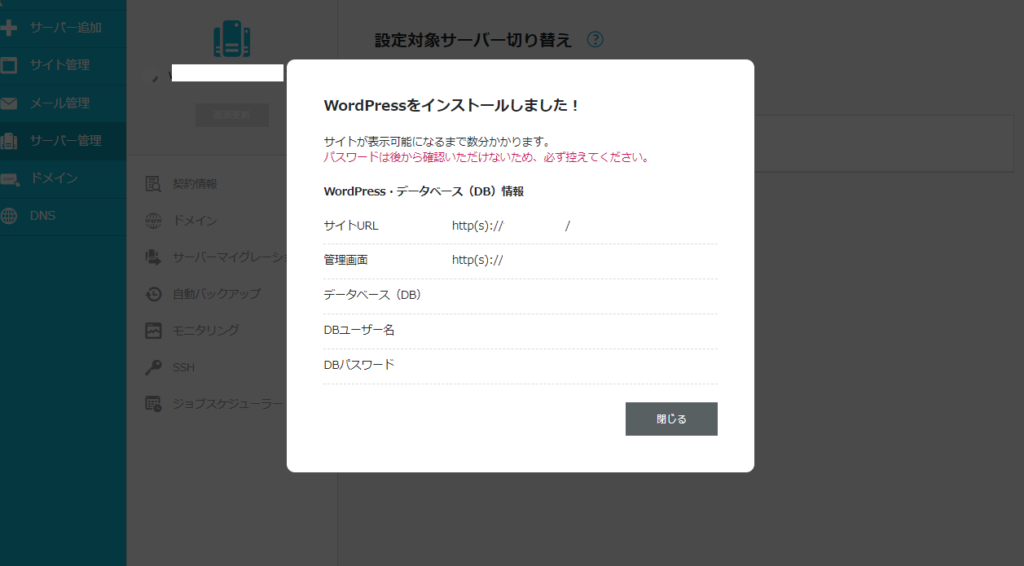Click the WordPress・データベース（DB）情報 subheading
This screenshot has width=1024, height=566.
click(x=424, y=191)
